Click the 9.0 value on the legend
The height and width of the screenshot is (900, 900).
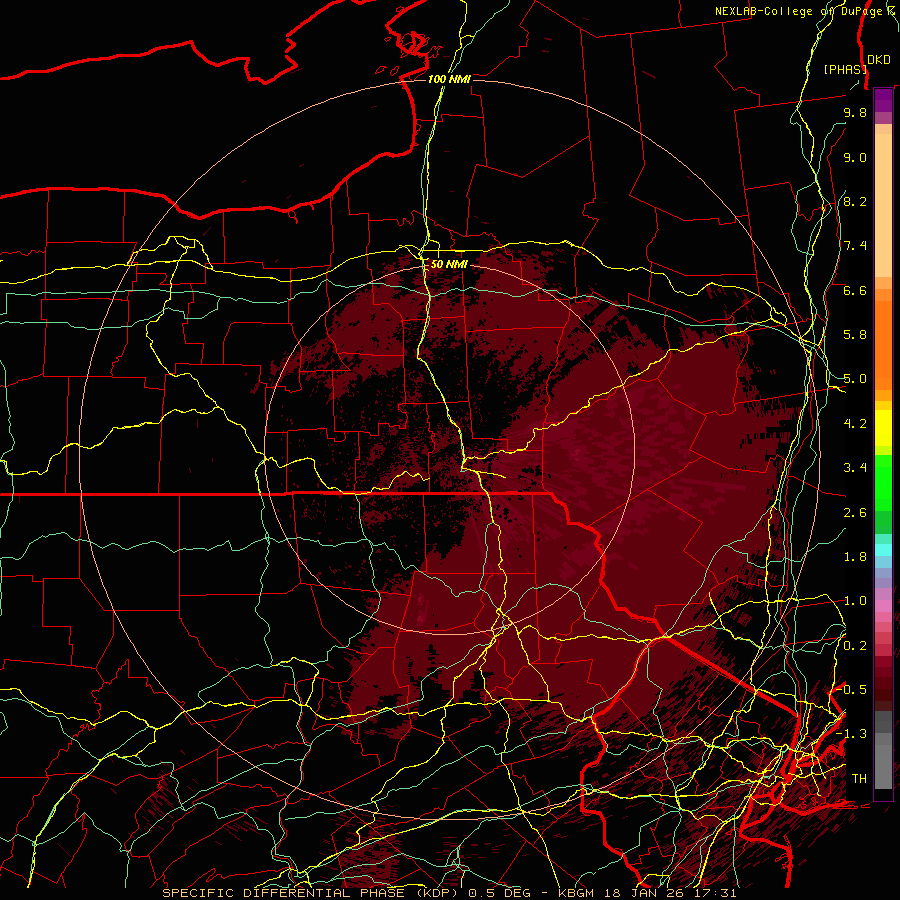coord(855,157)
